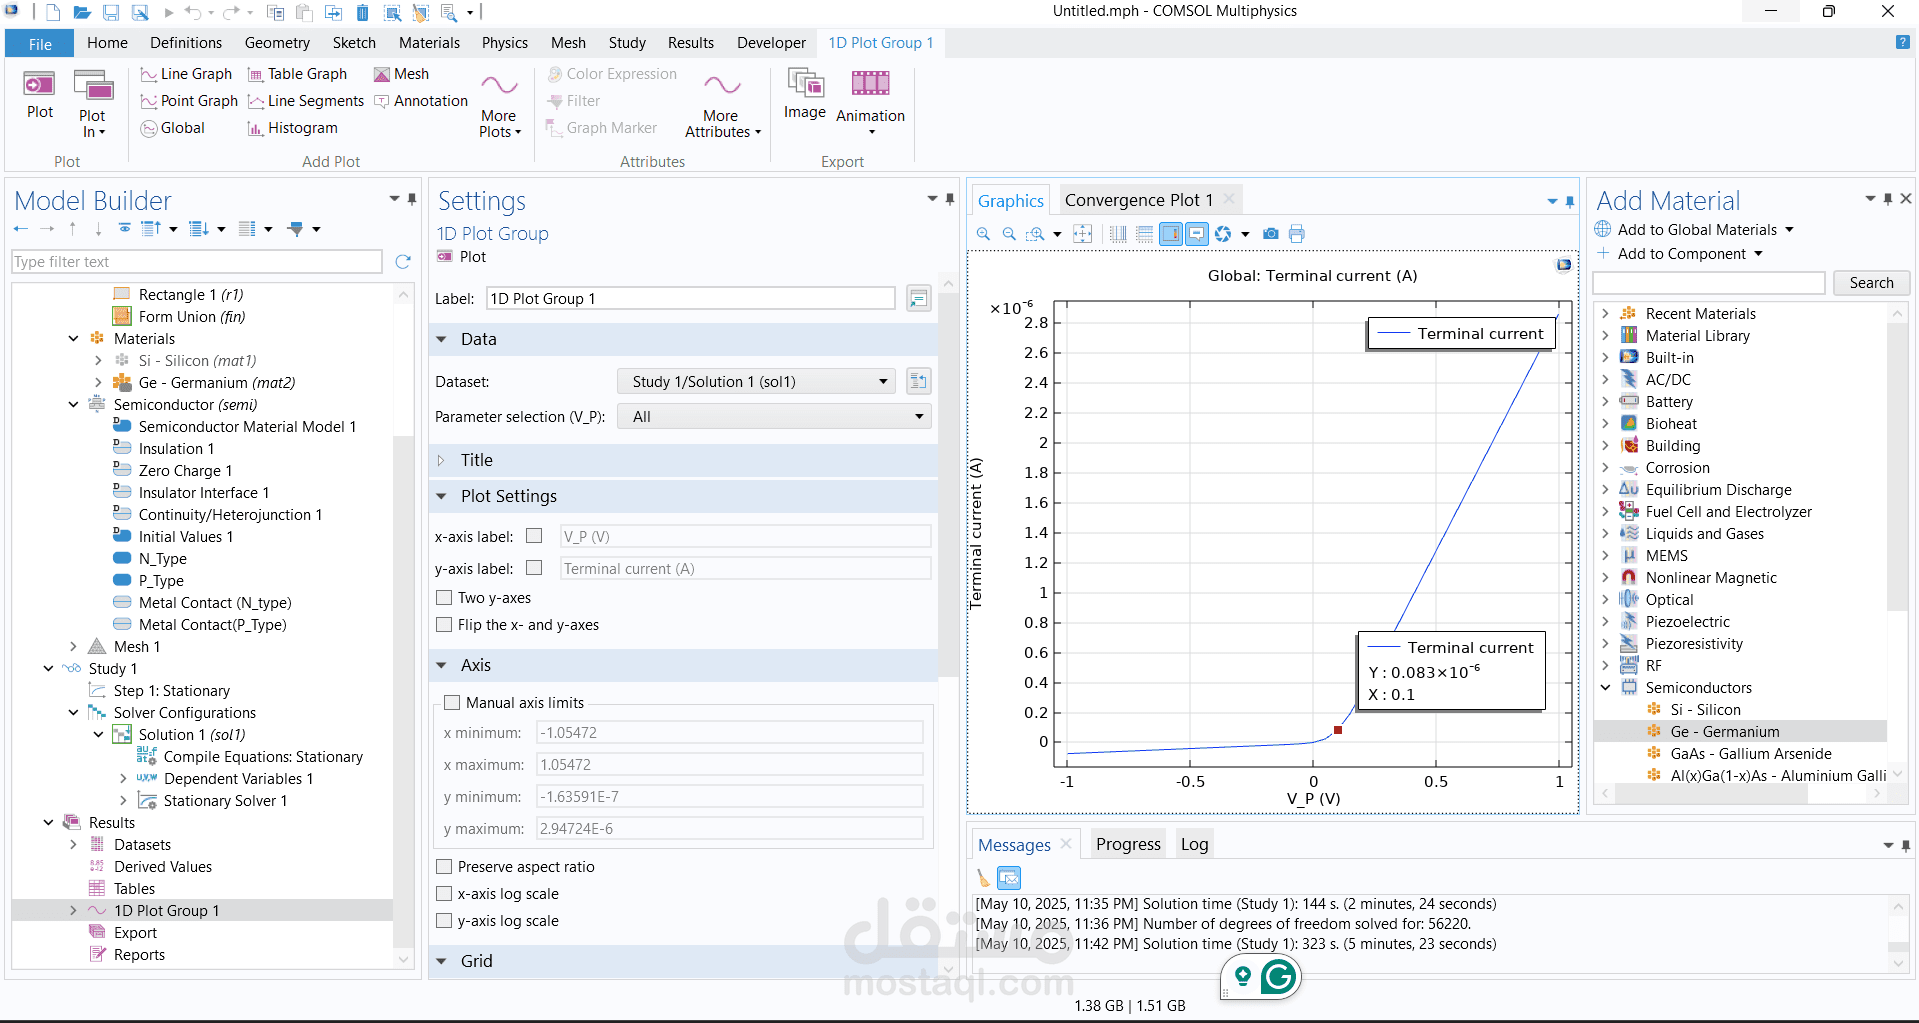Toggle the Two y-axes checkbox

tap(445, 598)
